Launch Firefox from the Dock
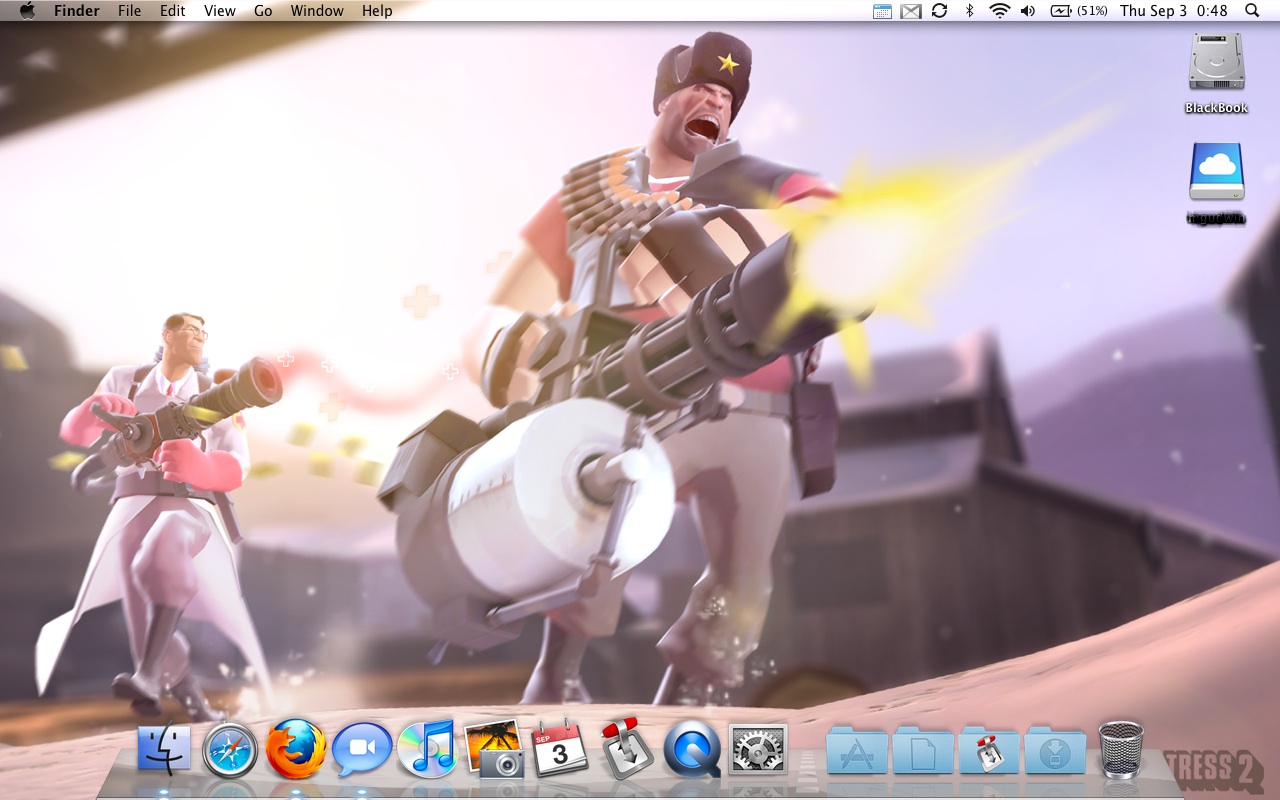 coord(296,748)
